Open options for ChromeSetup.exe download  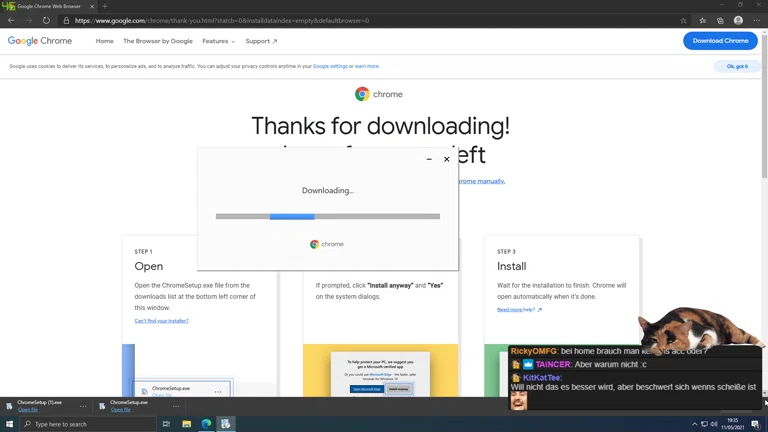(x=176, y=406)
